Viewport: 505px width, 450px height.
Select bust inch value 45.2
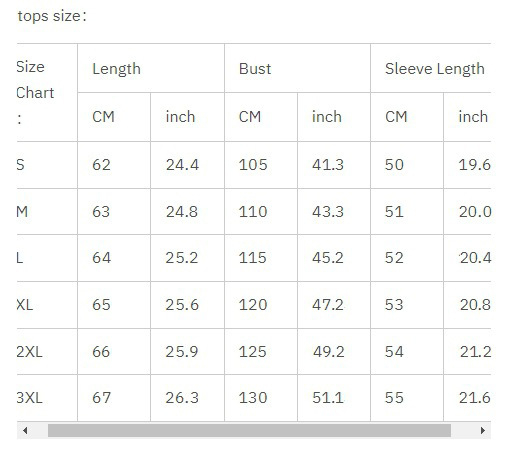pyautogui.click(x=328, y=258)
